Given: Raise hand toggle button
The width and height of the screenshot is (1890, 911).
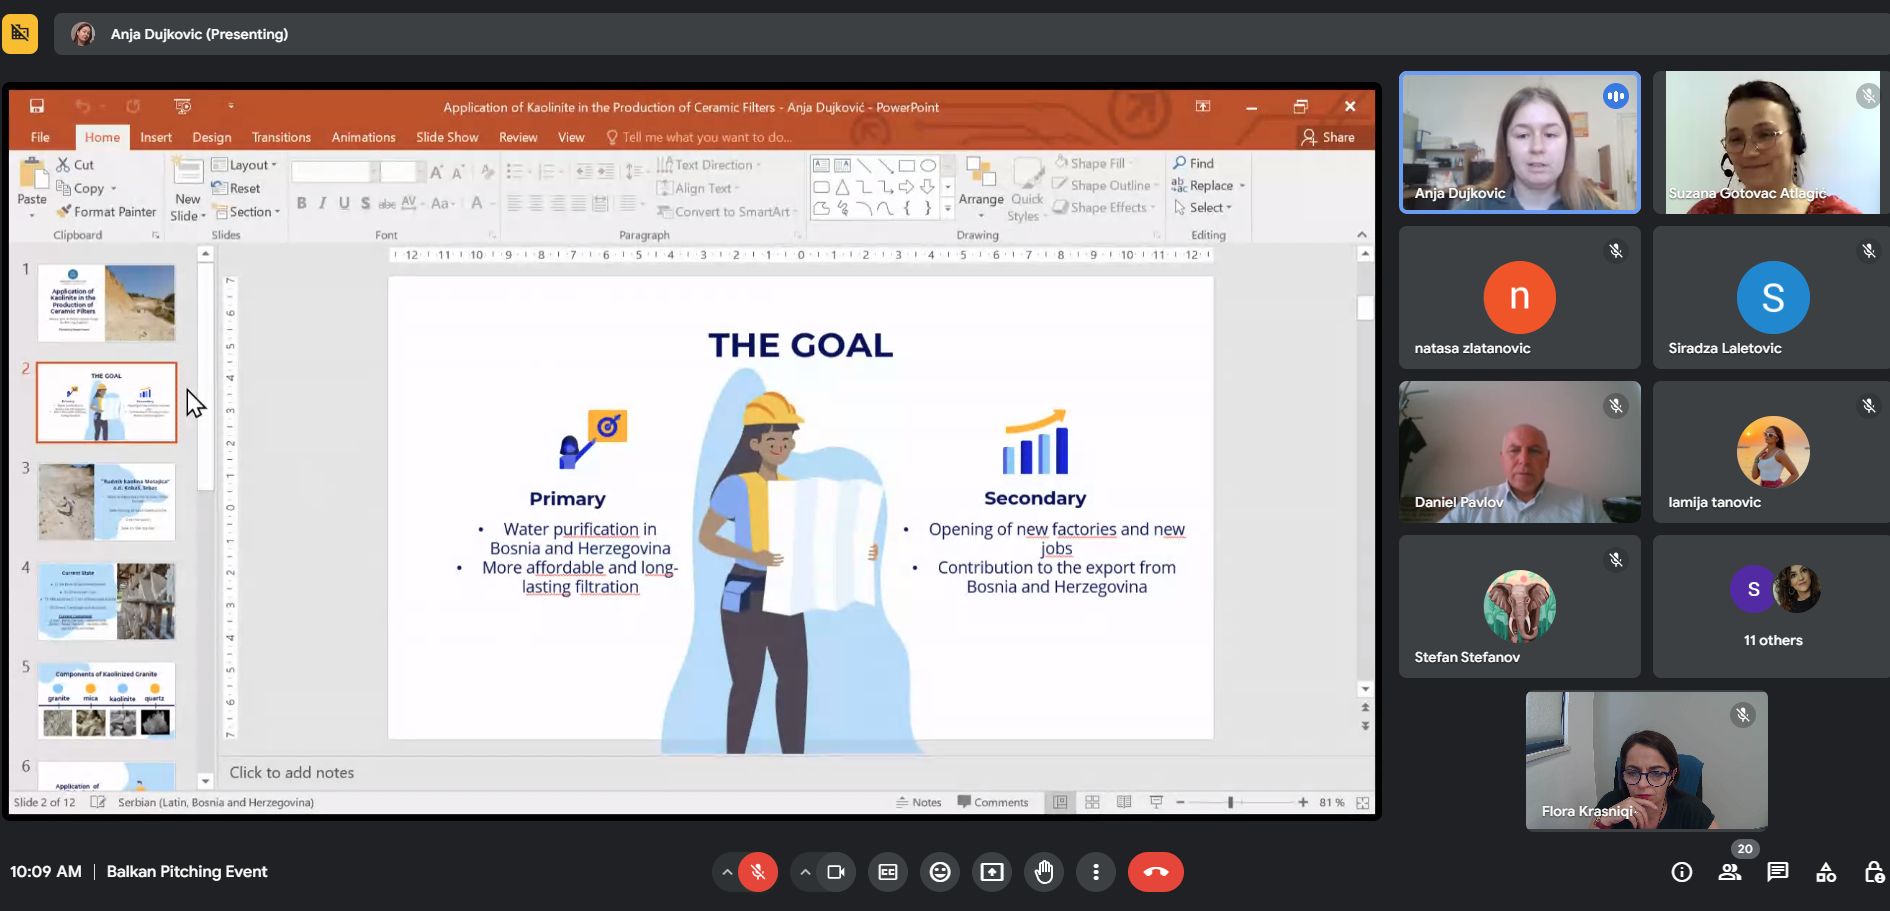Looking at the screenshot, I should 1044,872.
